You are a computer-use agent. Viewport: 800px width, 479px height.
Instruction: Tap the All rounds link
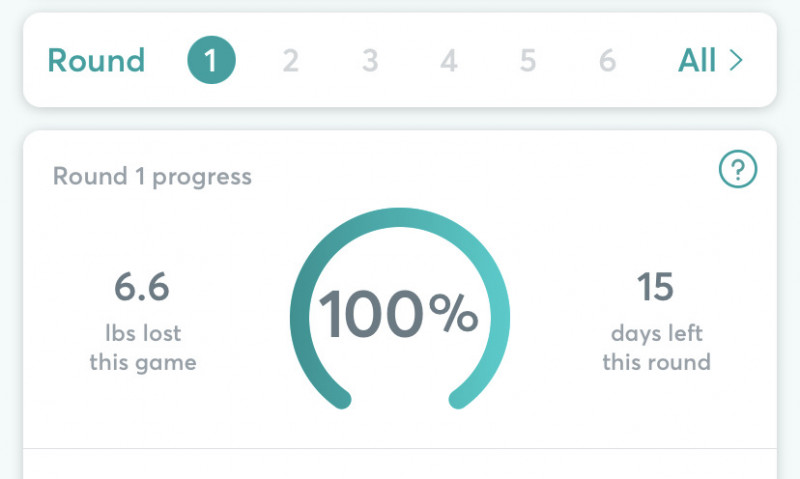(x=697, y=61)
